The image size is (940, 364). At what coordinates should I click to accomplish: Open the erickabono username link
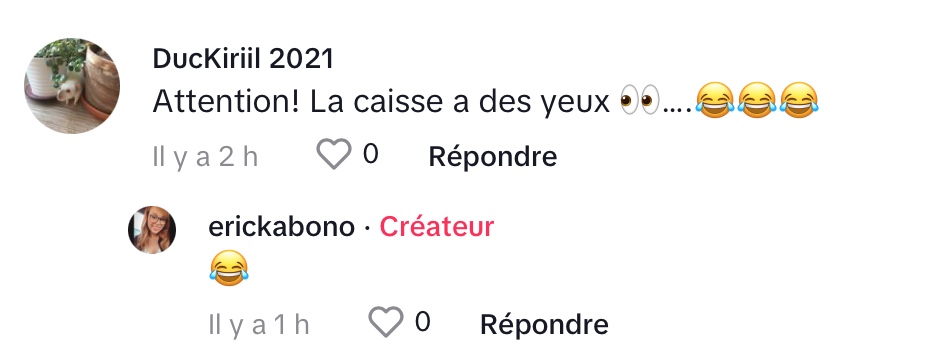pos(282,227)
